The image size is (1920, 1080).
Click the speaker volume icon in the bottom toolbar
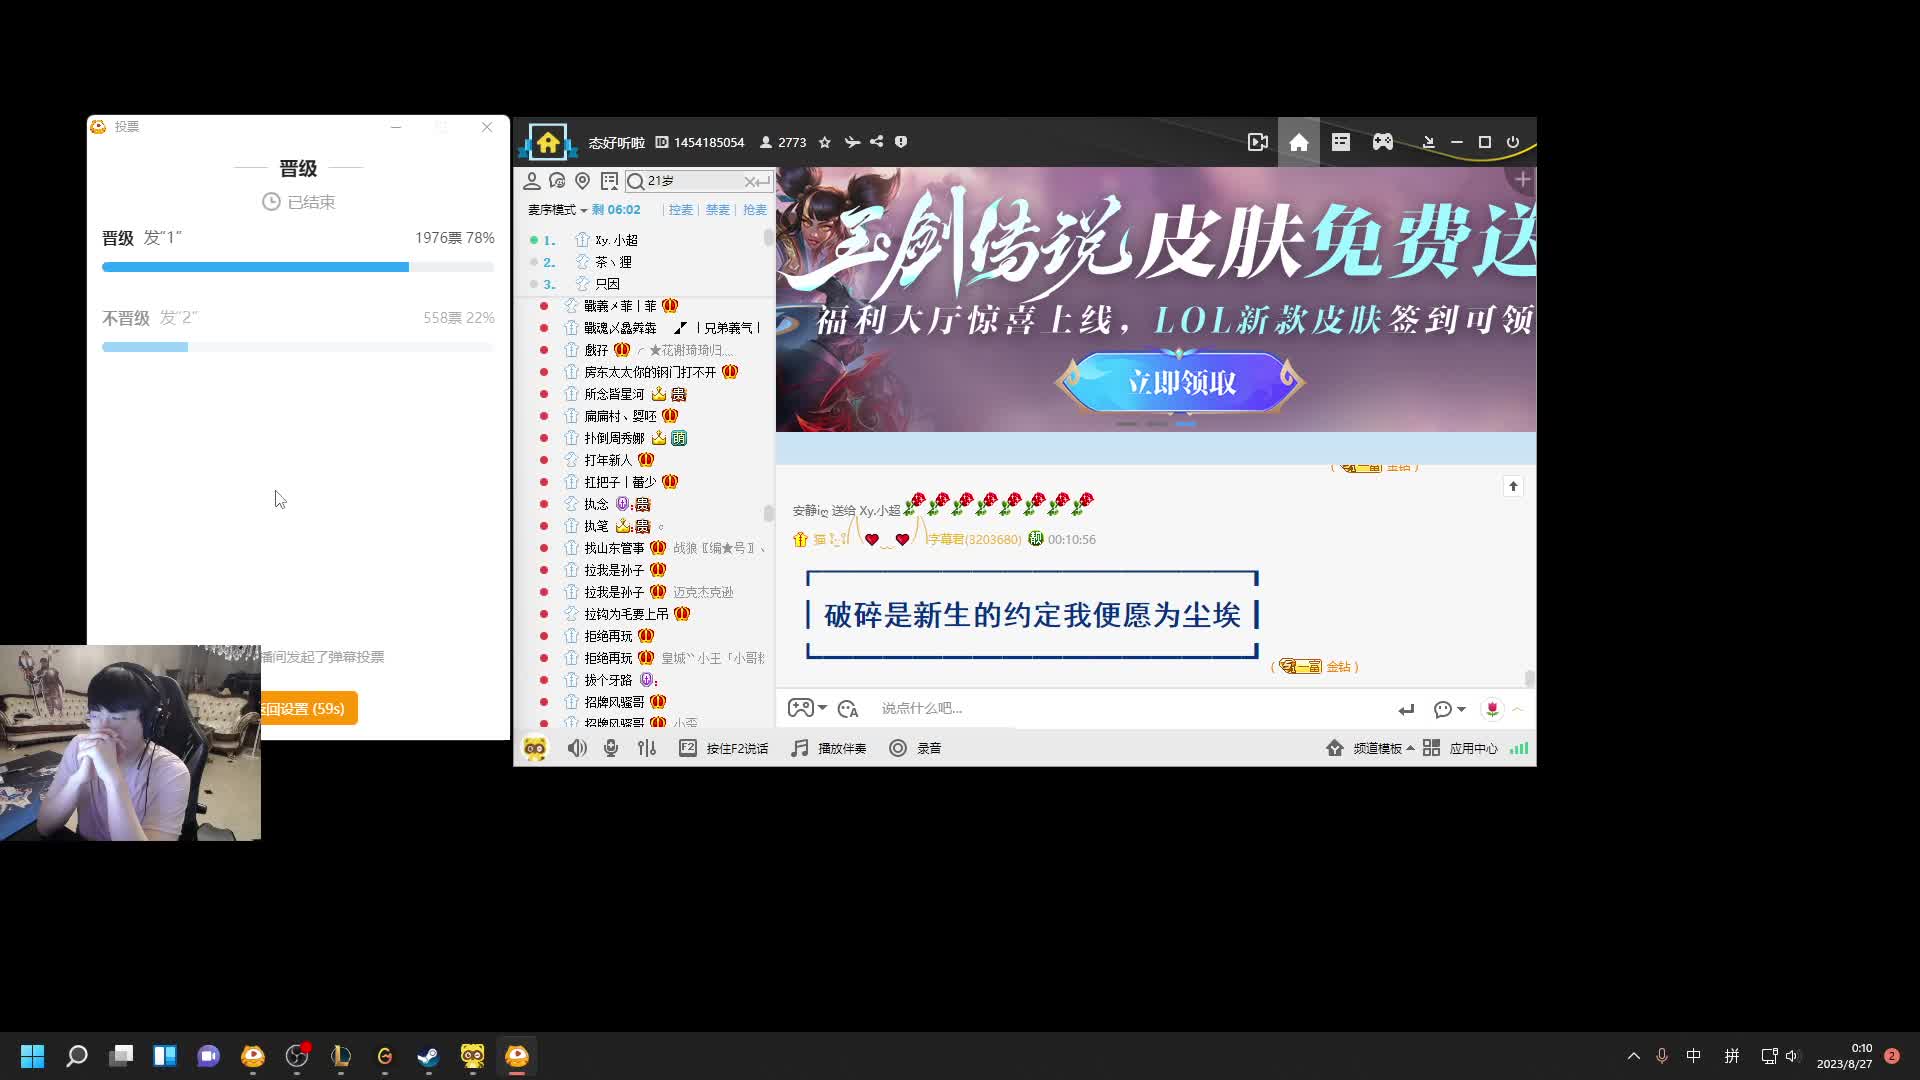[577, 747]
